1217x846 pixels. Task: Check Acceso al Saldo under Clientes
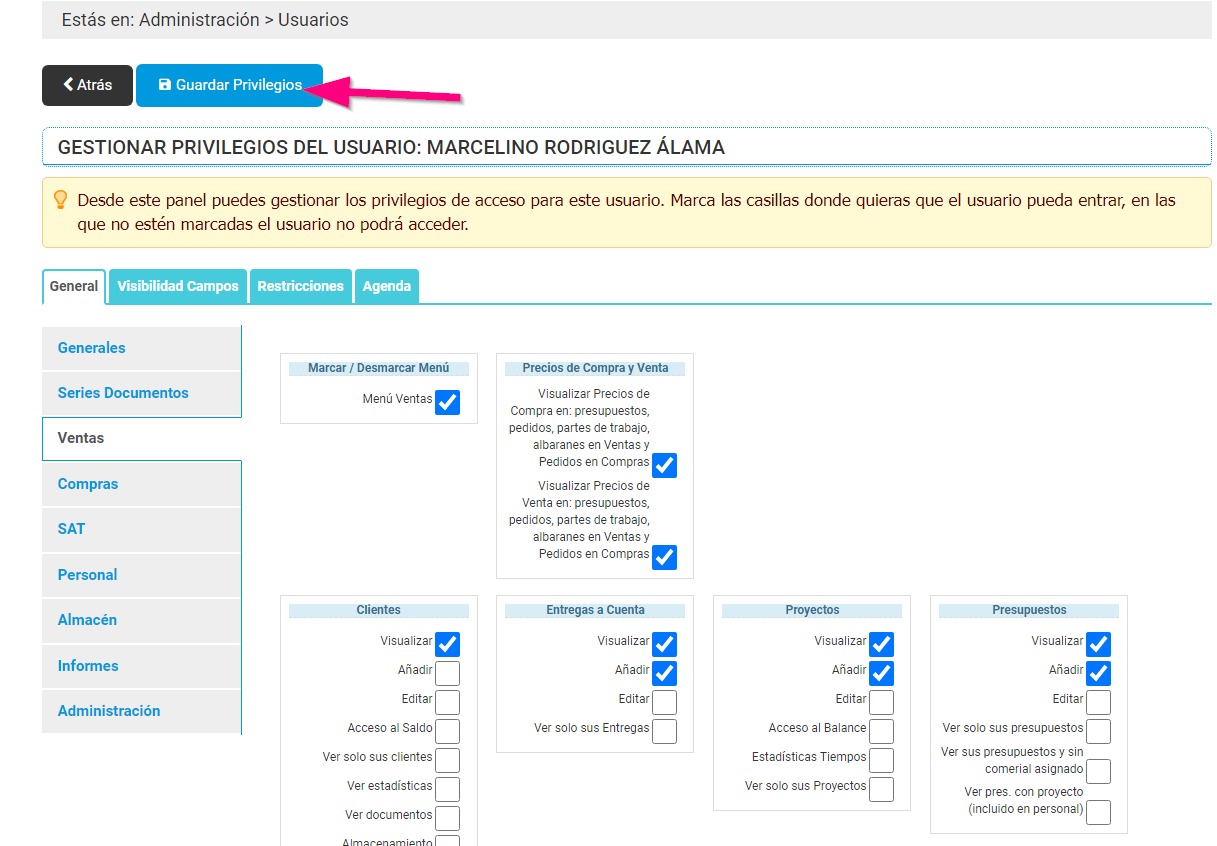click(447, 731)
